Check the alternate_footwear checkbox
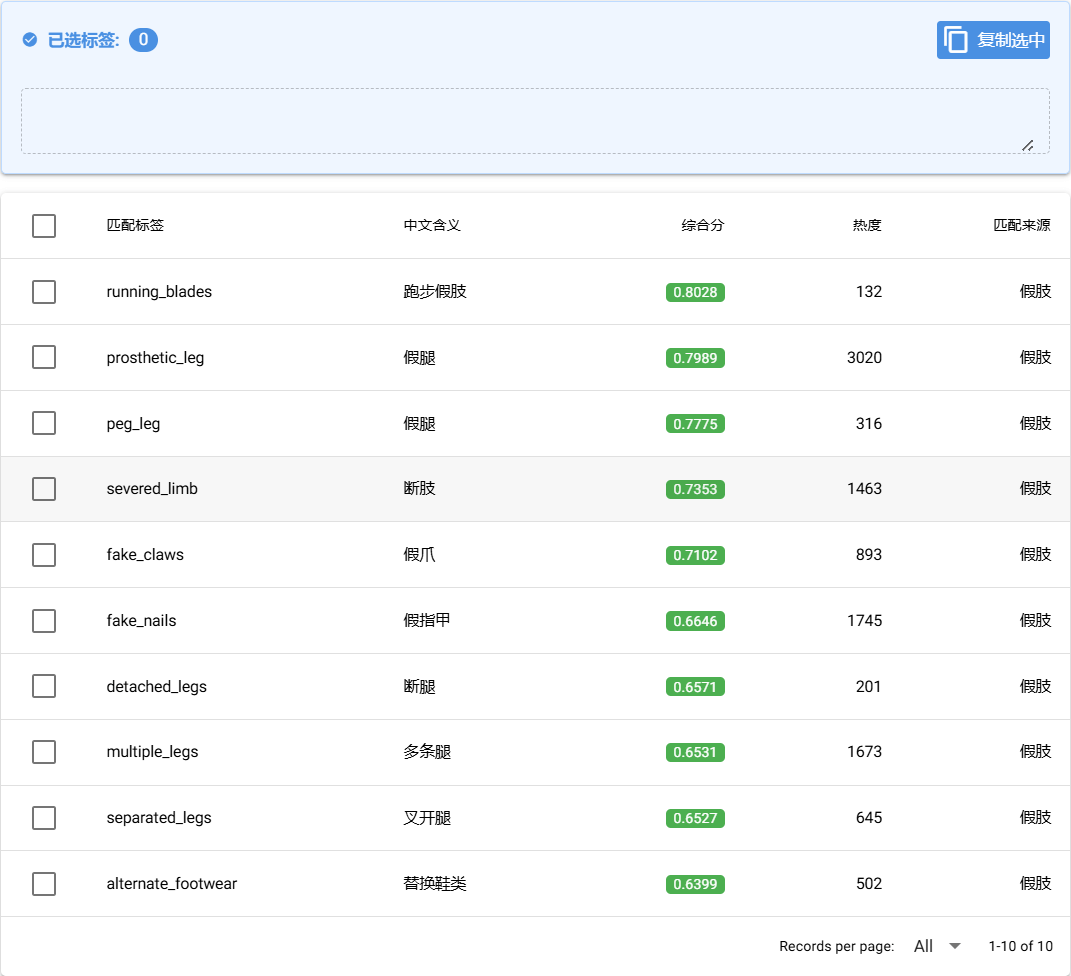The height and width of the screenshot is (976, 1071). 44,884
